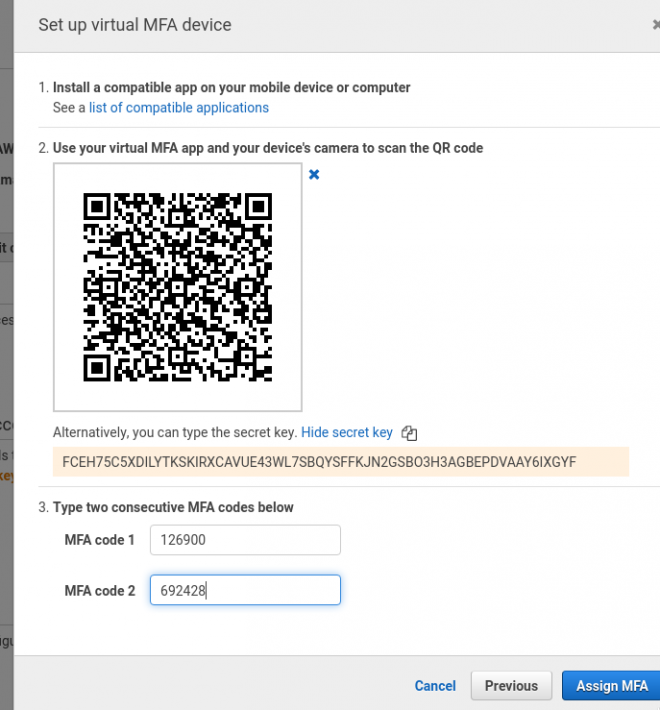Viewport: 660px width, 710px height.
Task: Click the 'Type two consecutive MFA codes' heading
Action: click(173, 507)
